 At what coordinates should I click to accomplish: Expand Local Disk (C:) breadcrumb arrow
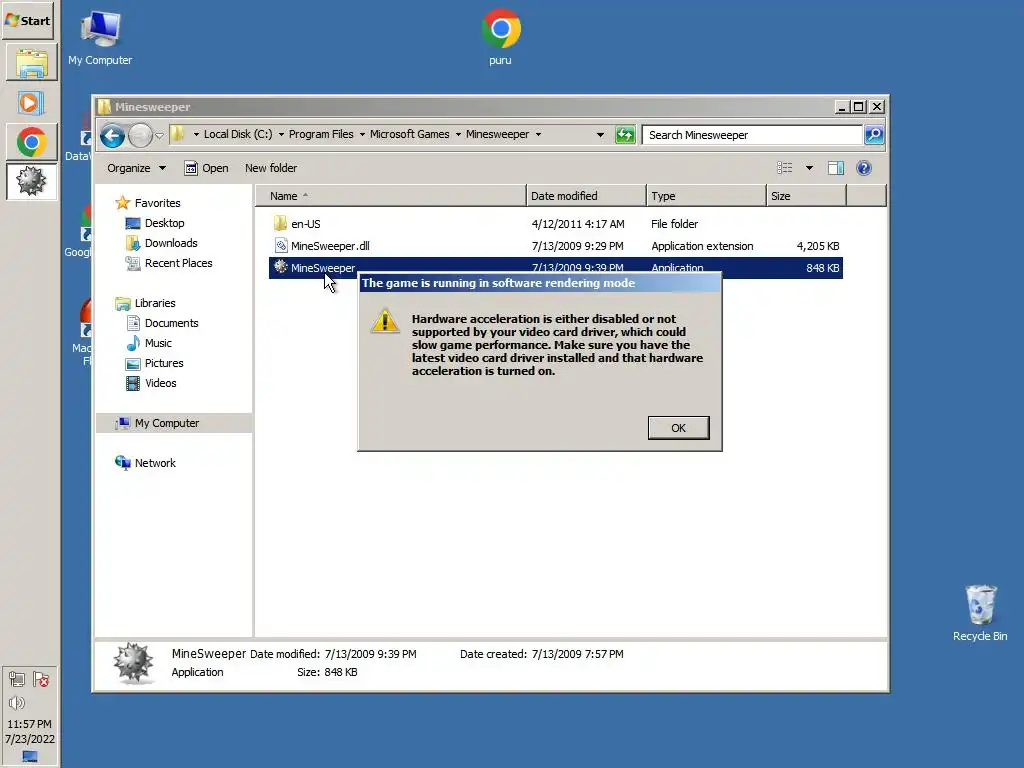click(x=281, y=135)
